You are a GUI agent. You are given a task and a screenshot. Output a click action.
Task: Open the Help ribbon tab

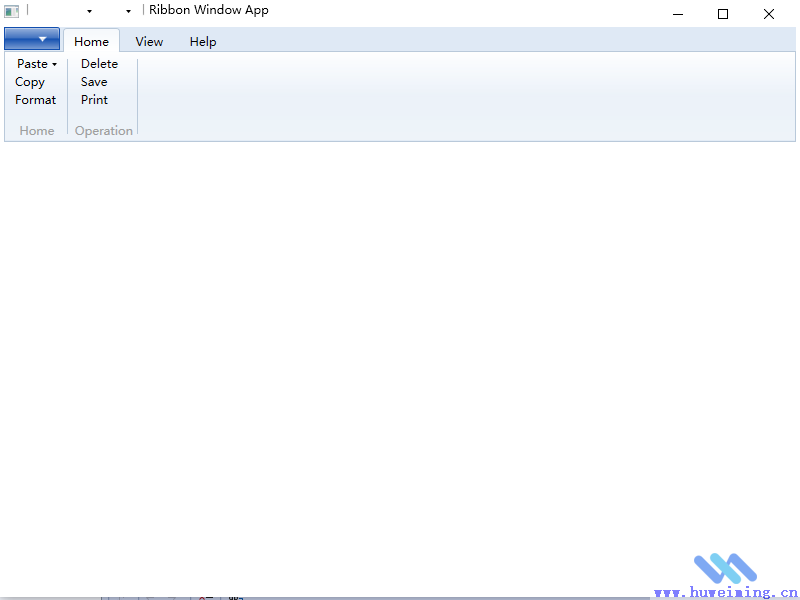pyautogui.click(x=203, y=41)
